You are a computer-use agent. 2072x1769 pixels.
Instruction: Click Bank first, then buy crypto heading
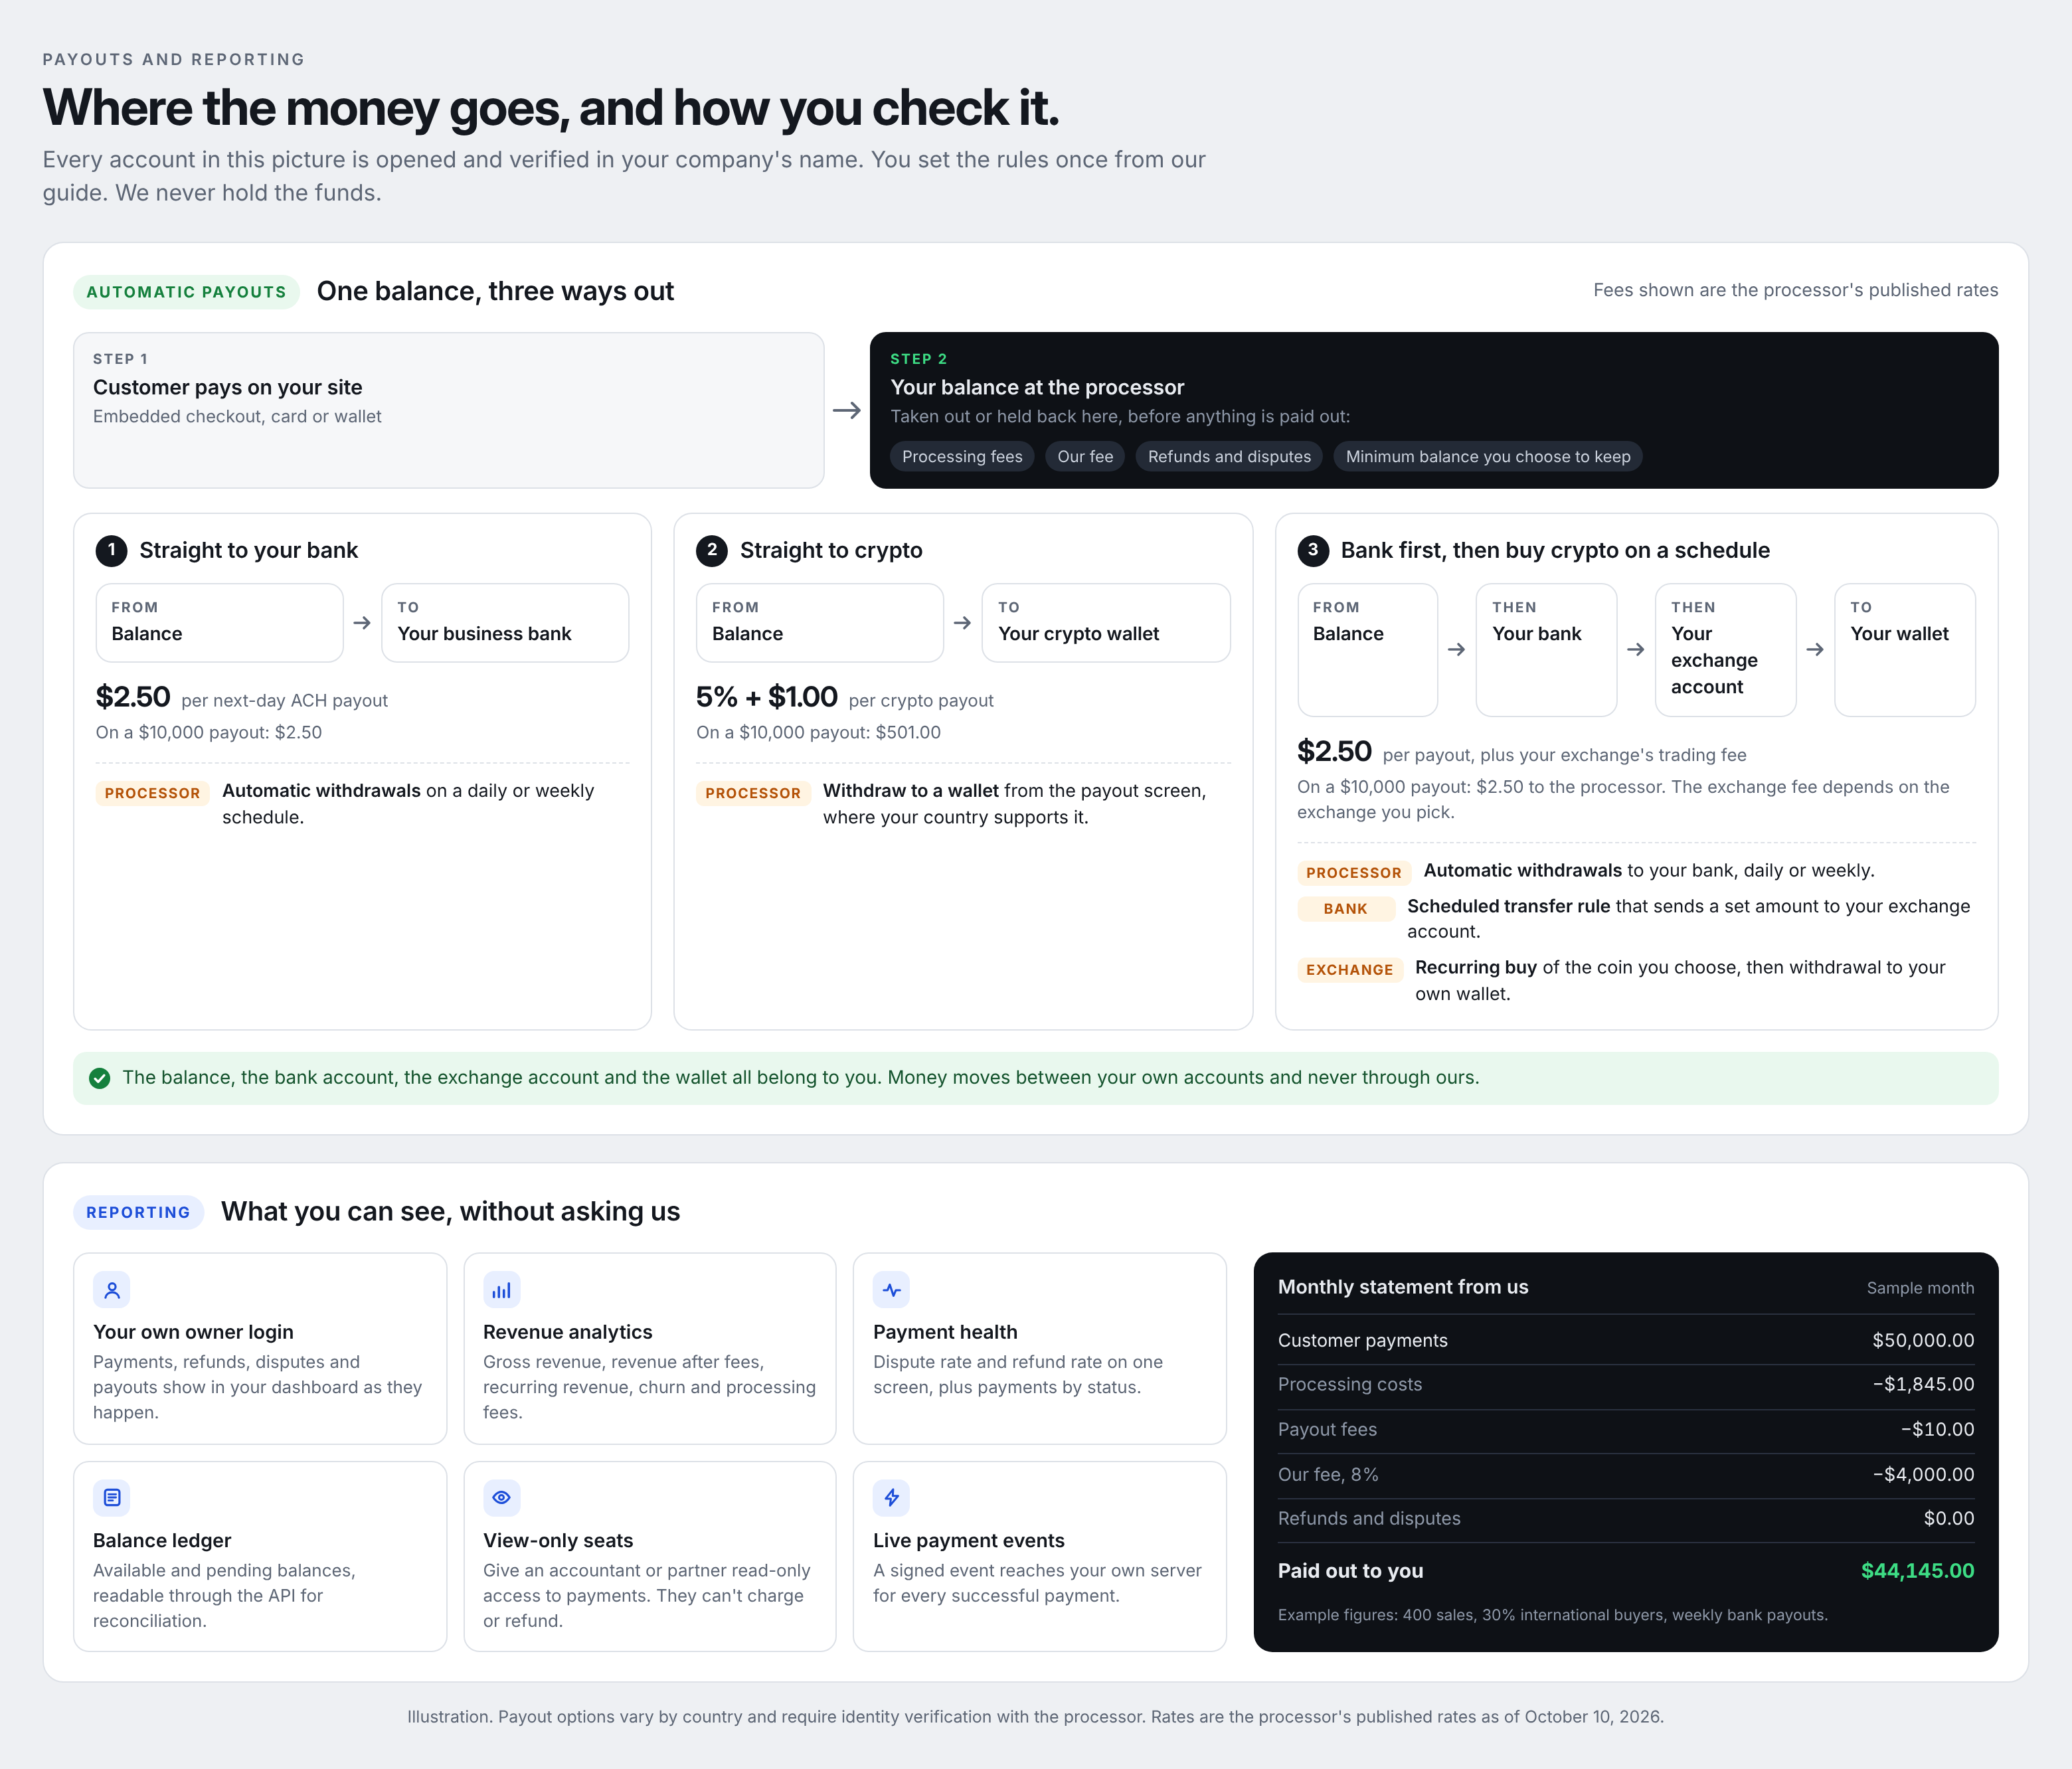(1555, 551)
